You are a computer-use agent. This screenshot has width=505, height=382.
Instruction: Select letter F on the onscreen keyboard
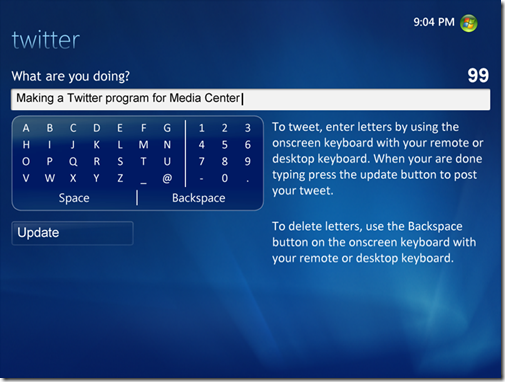point(144,128)
